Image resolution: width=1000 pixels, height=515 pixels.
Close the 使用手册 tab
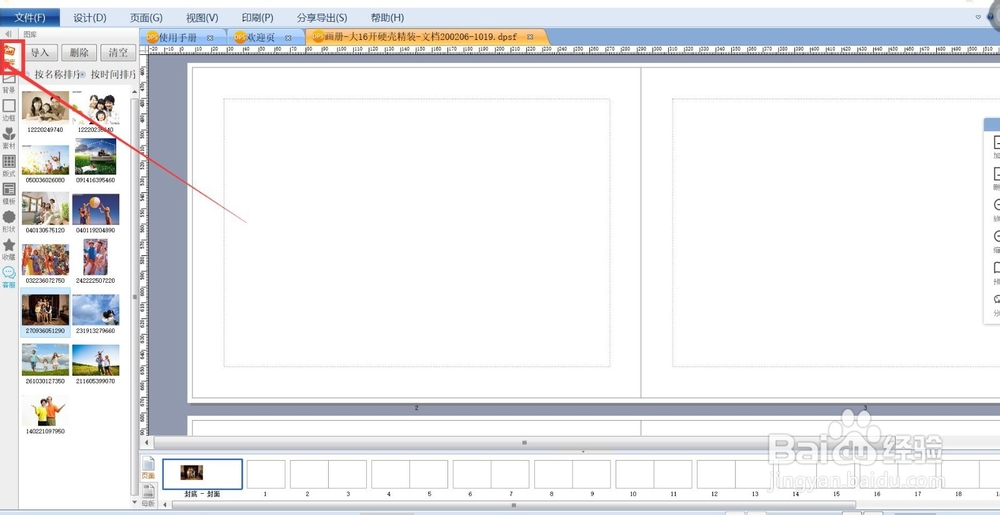210,38
